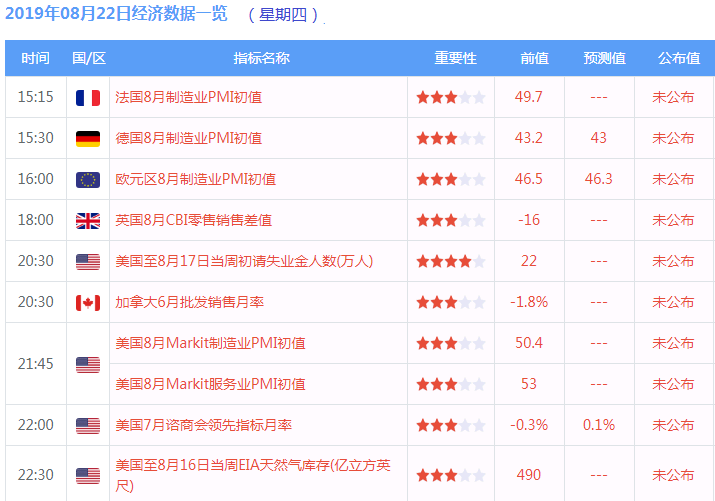
Task: Click the United Kingdom flag icon
Action: tap(88, 220)
